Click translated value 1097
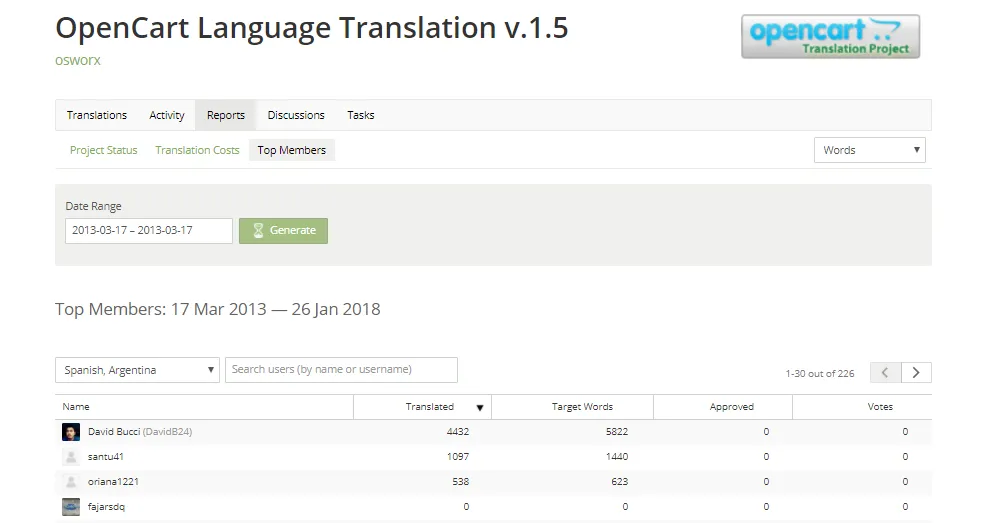Image resolution: width=1008 pixels, height=523 pixels. tap(458, 457)
